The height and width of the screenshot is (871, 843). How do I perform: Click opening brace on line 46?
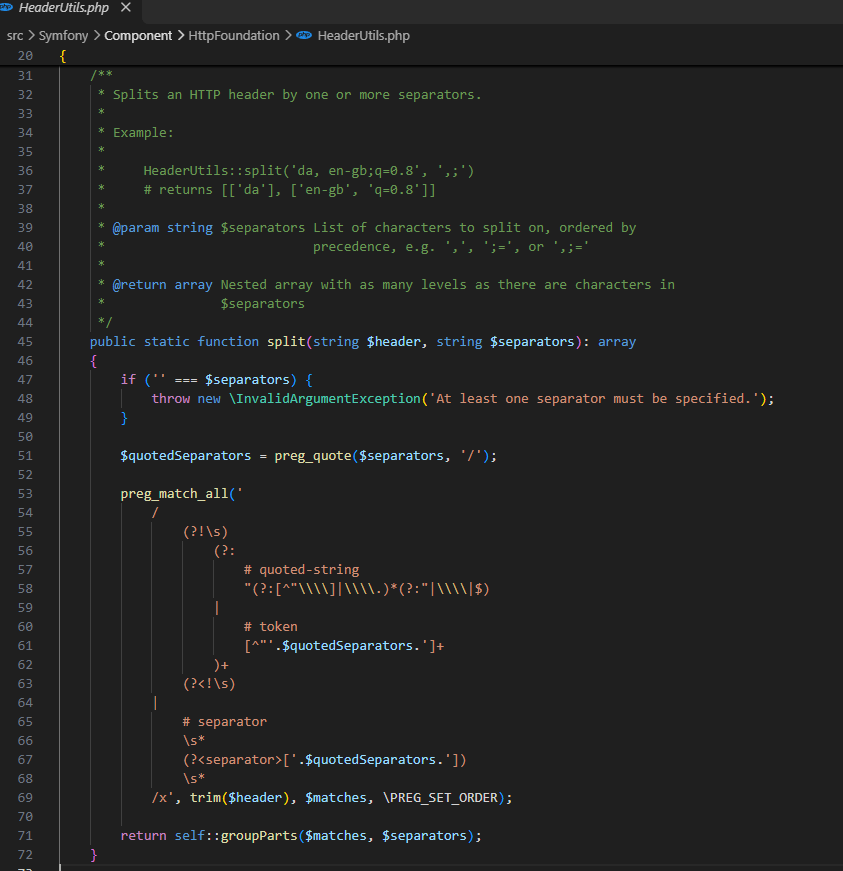coord(93,361)
